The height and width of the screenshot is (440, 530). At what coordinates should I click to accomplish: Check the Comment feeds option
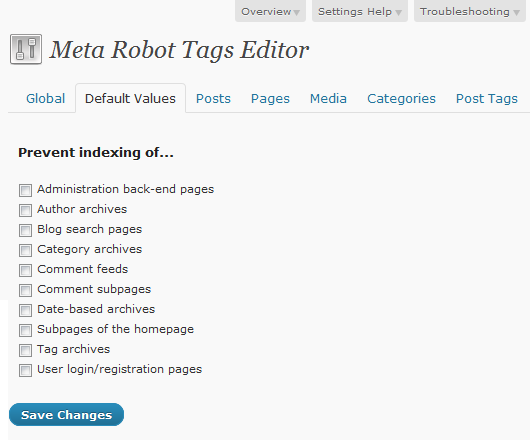click(x=25, y=270)
